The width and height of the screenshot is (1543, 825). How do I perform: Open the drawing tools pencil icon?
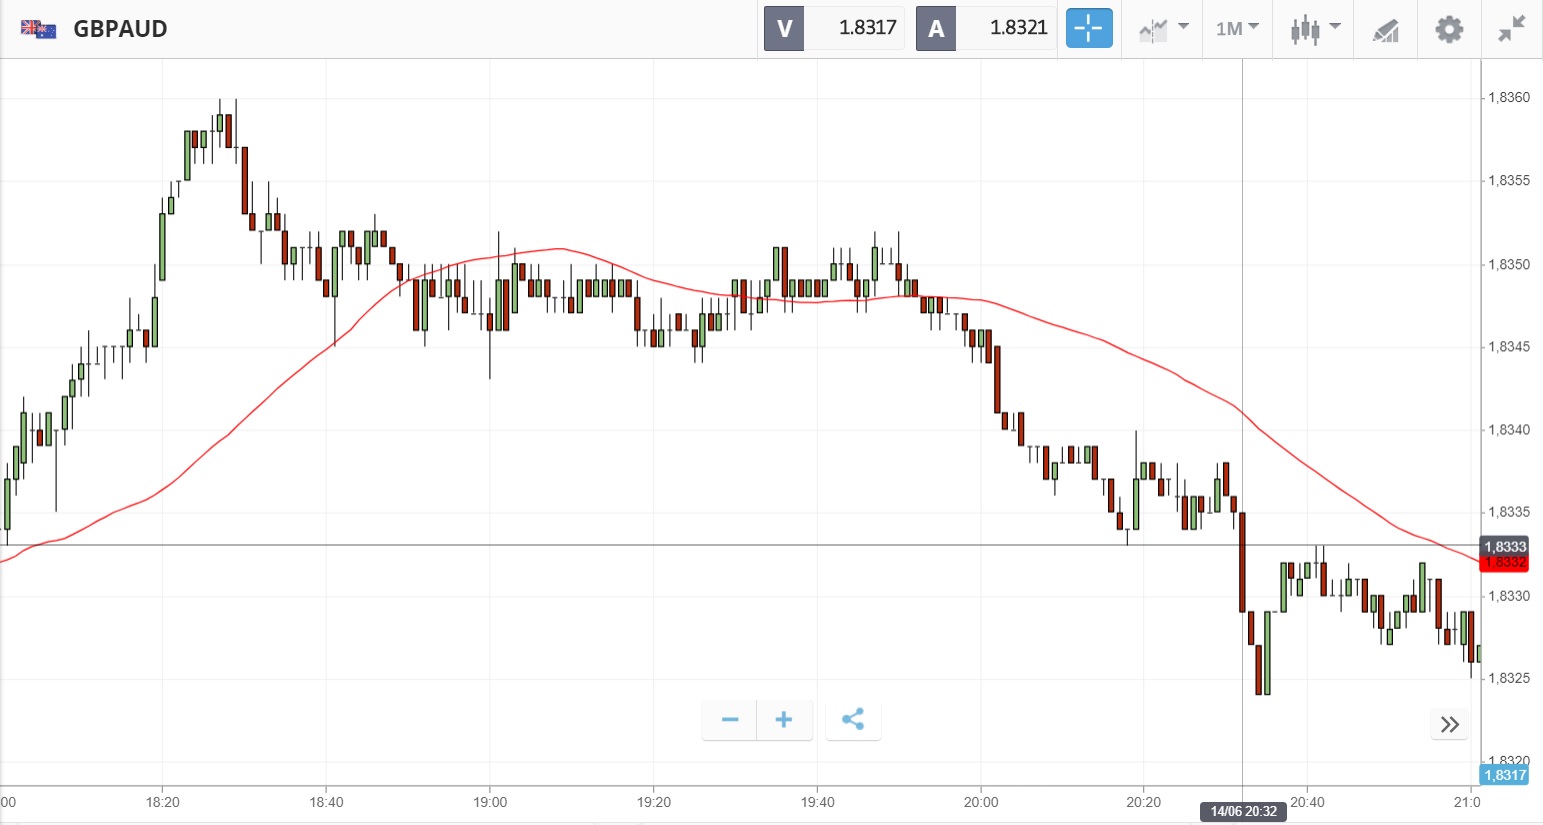pos(1385,30)
